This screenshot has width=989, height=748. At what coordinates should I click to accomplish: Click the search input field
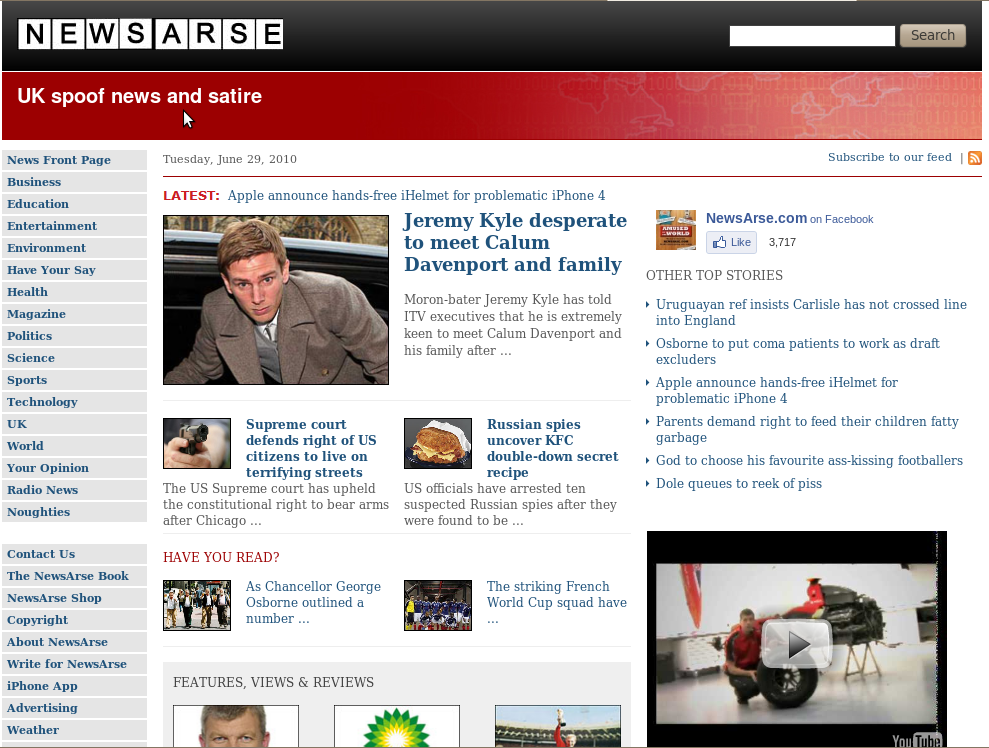(x=812, y=36)
